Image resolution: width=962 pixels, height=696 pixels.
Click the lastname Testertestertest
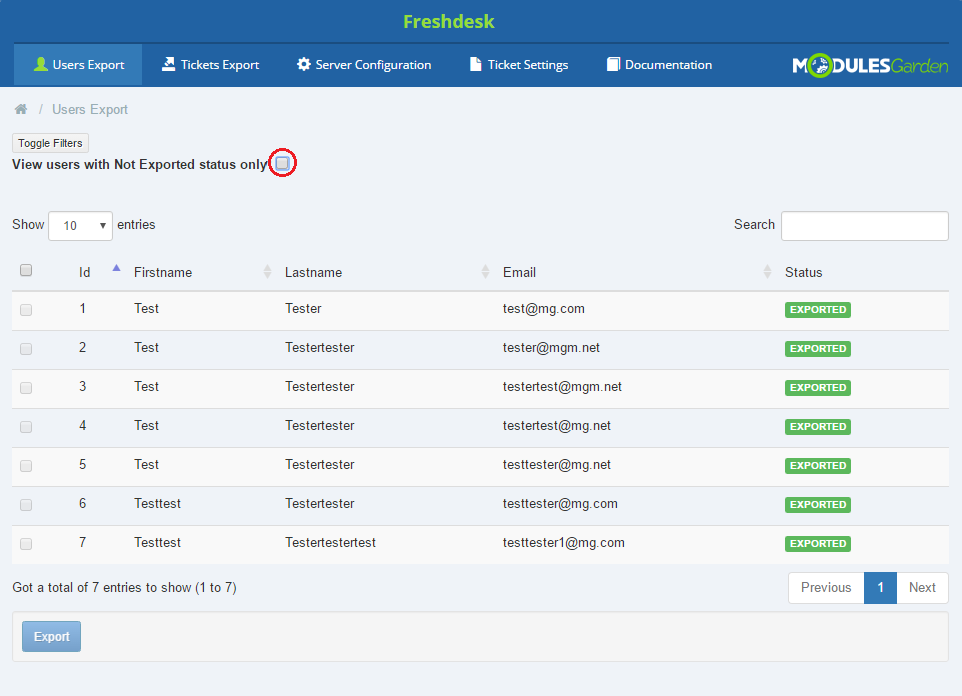[x=330, y=543]
